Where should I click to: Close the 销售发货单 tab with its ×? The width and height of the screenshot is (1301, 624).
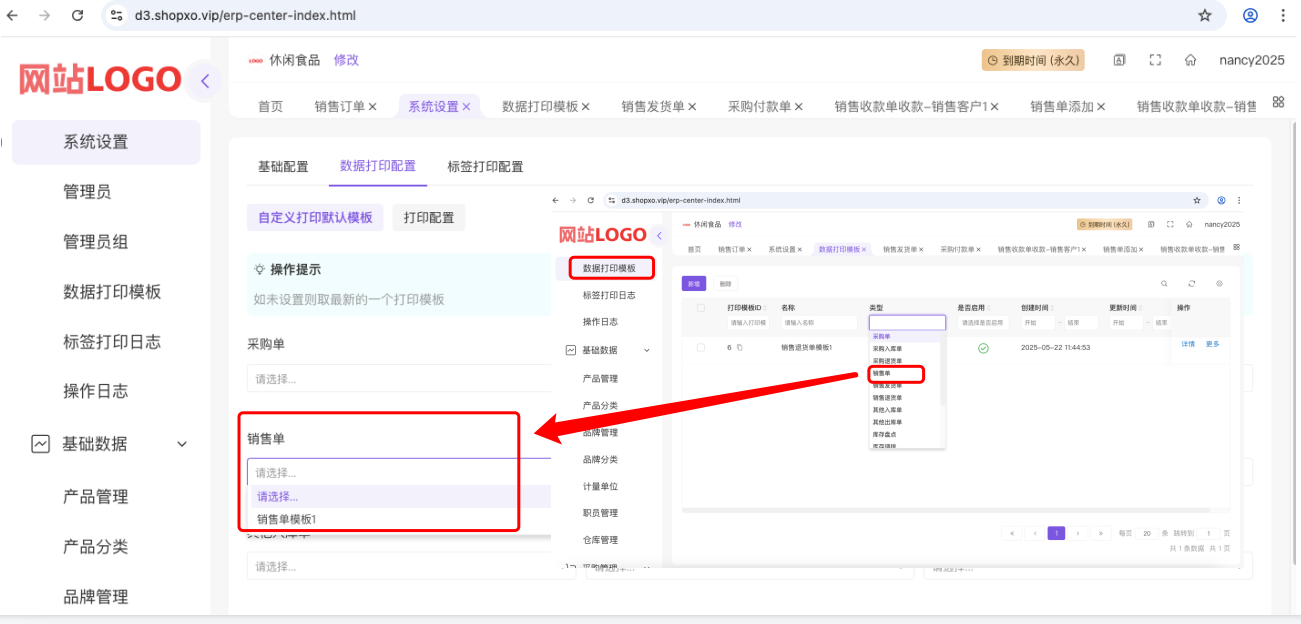[692, 106]
